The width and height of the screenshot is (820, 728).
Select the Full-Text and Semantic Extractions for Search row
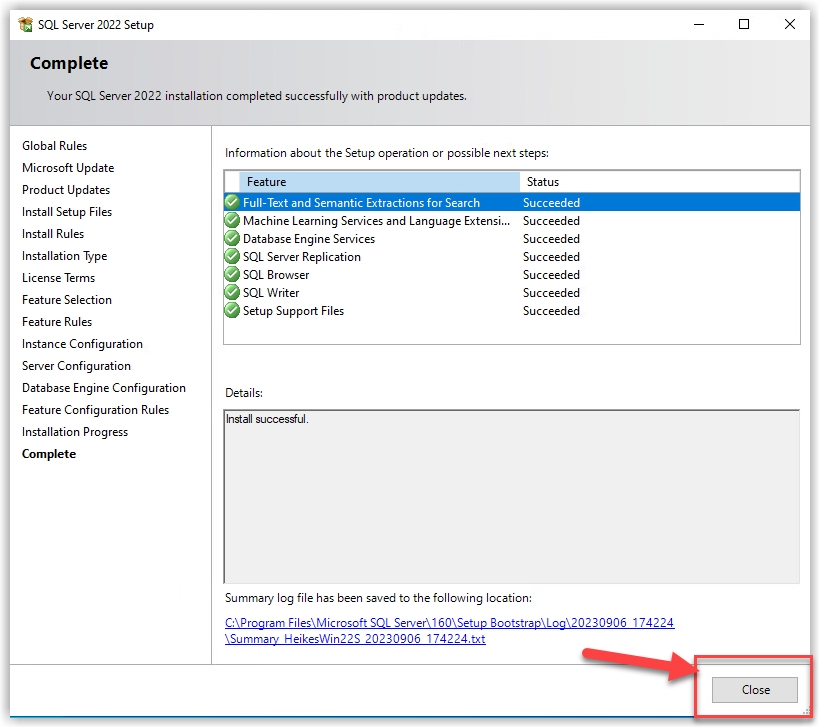(x=512, y=202)
